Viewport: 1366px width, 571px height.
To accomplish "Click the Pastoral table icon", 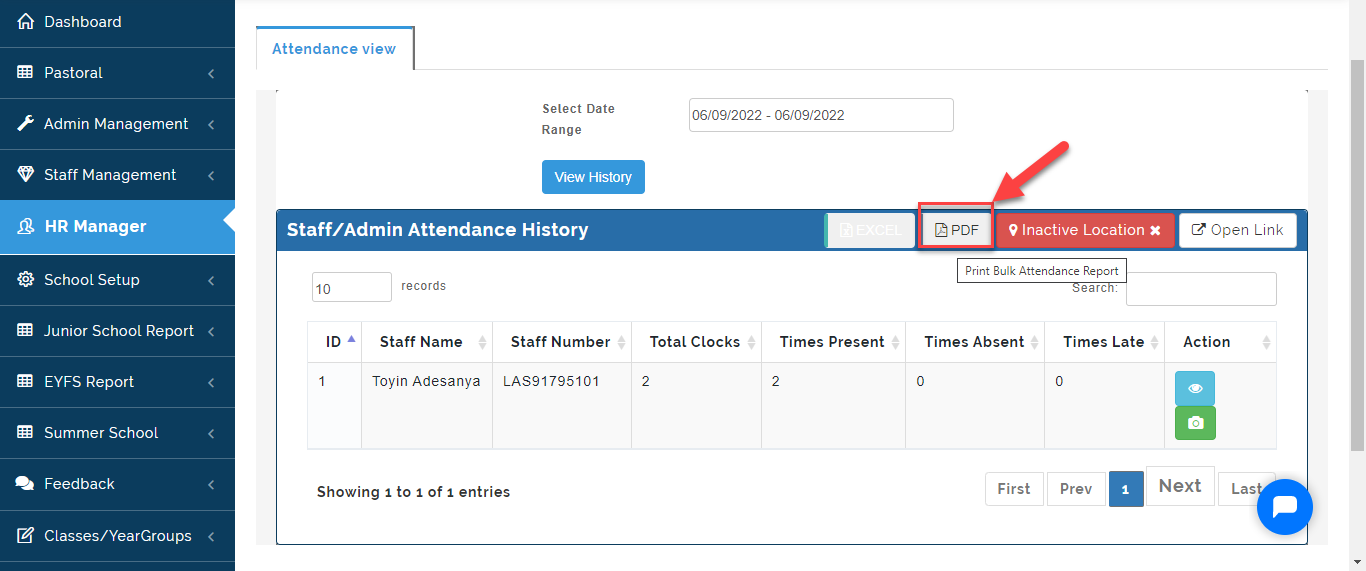I will pyautogui.click(x=26, y=72).
